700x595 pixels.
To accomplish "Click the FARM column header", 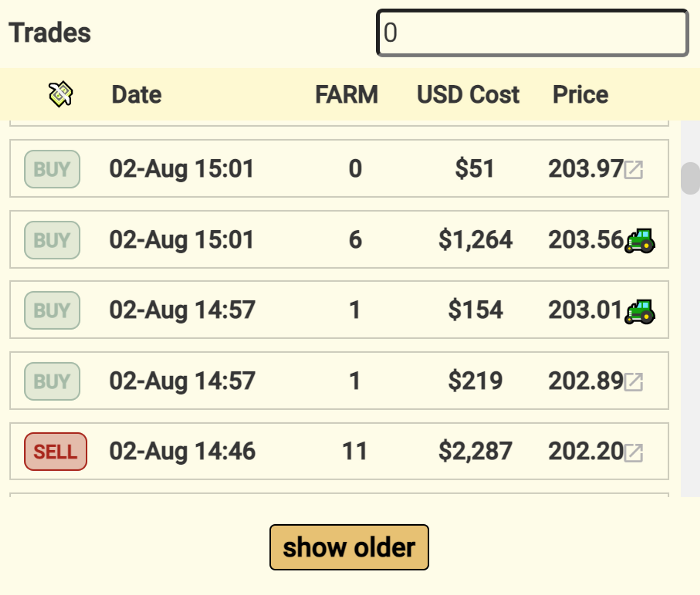I will coord(347,95).
